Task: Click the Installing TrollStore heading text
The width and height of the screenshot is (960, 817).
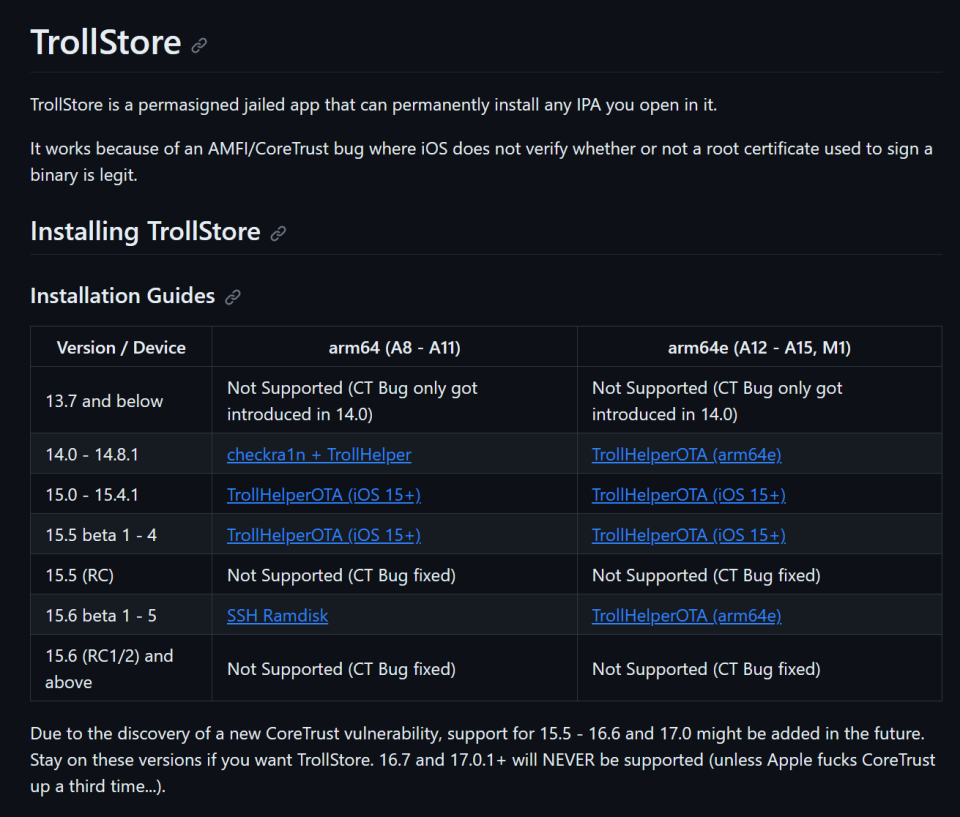Action: 146,232
